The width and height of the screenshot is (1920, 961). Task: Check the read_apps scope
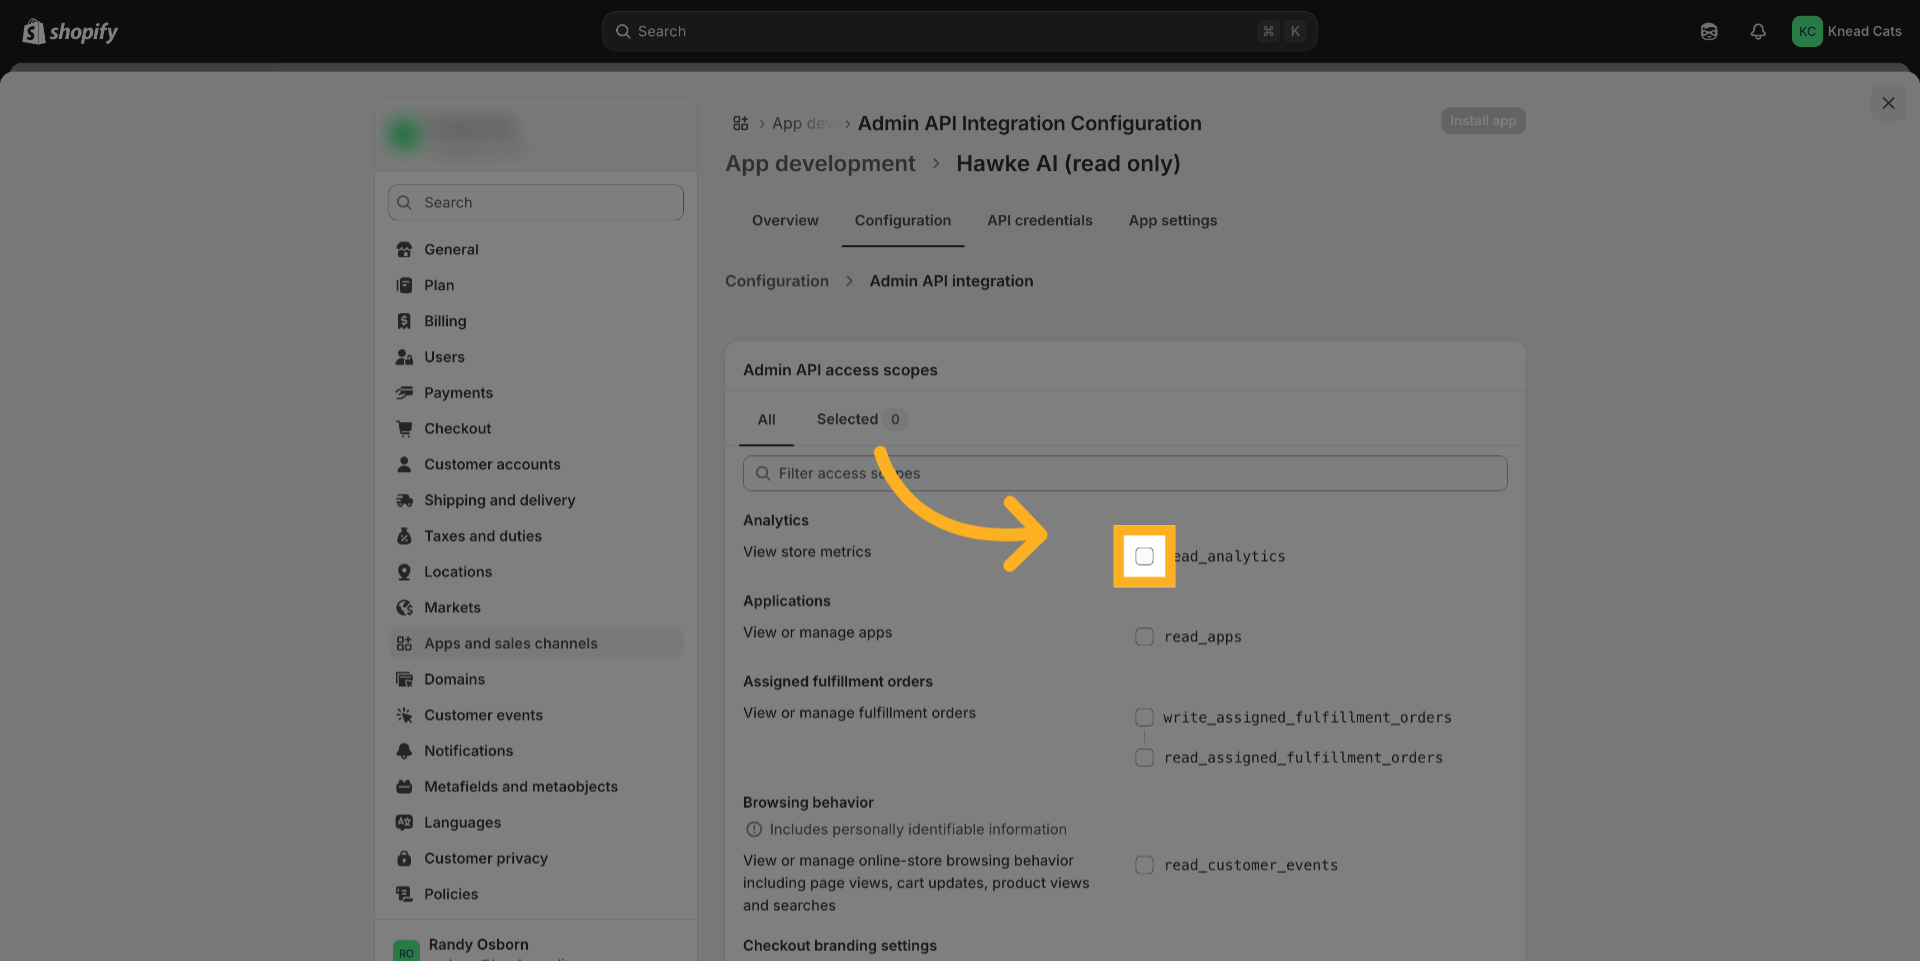(x=1144, y=637)
